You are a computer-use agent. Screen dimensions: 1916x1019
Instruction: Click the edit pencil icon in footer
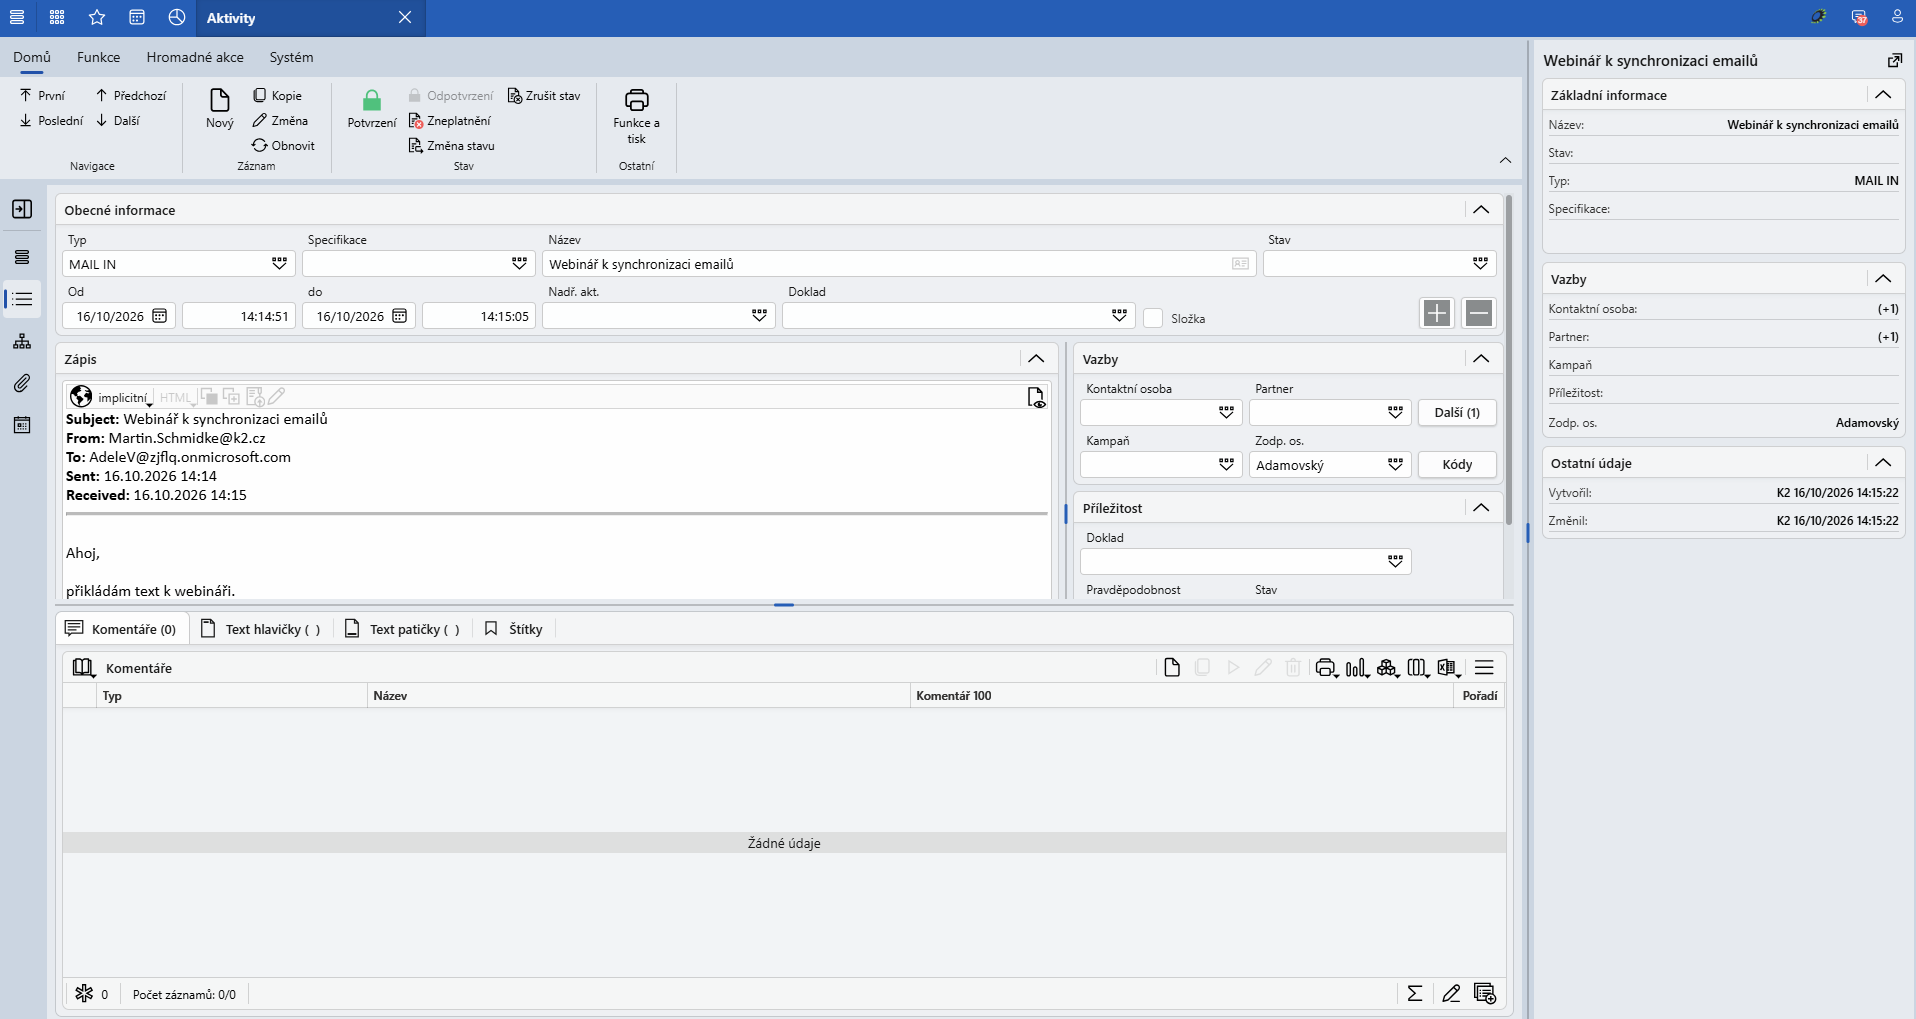[x=1451, y=993]
